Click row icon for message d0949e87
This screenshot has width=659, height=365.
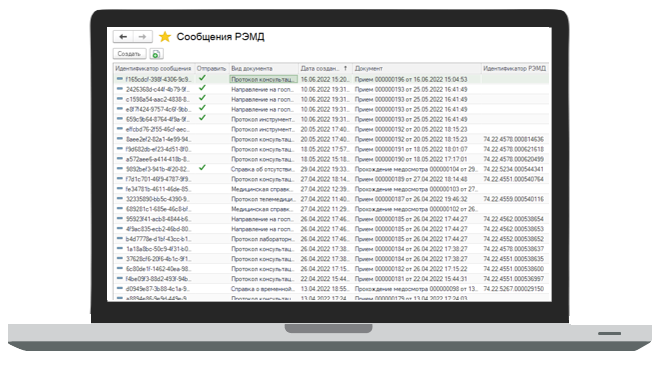[x=120, y=288]
